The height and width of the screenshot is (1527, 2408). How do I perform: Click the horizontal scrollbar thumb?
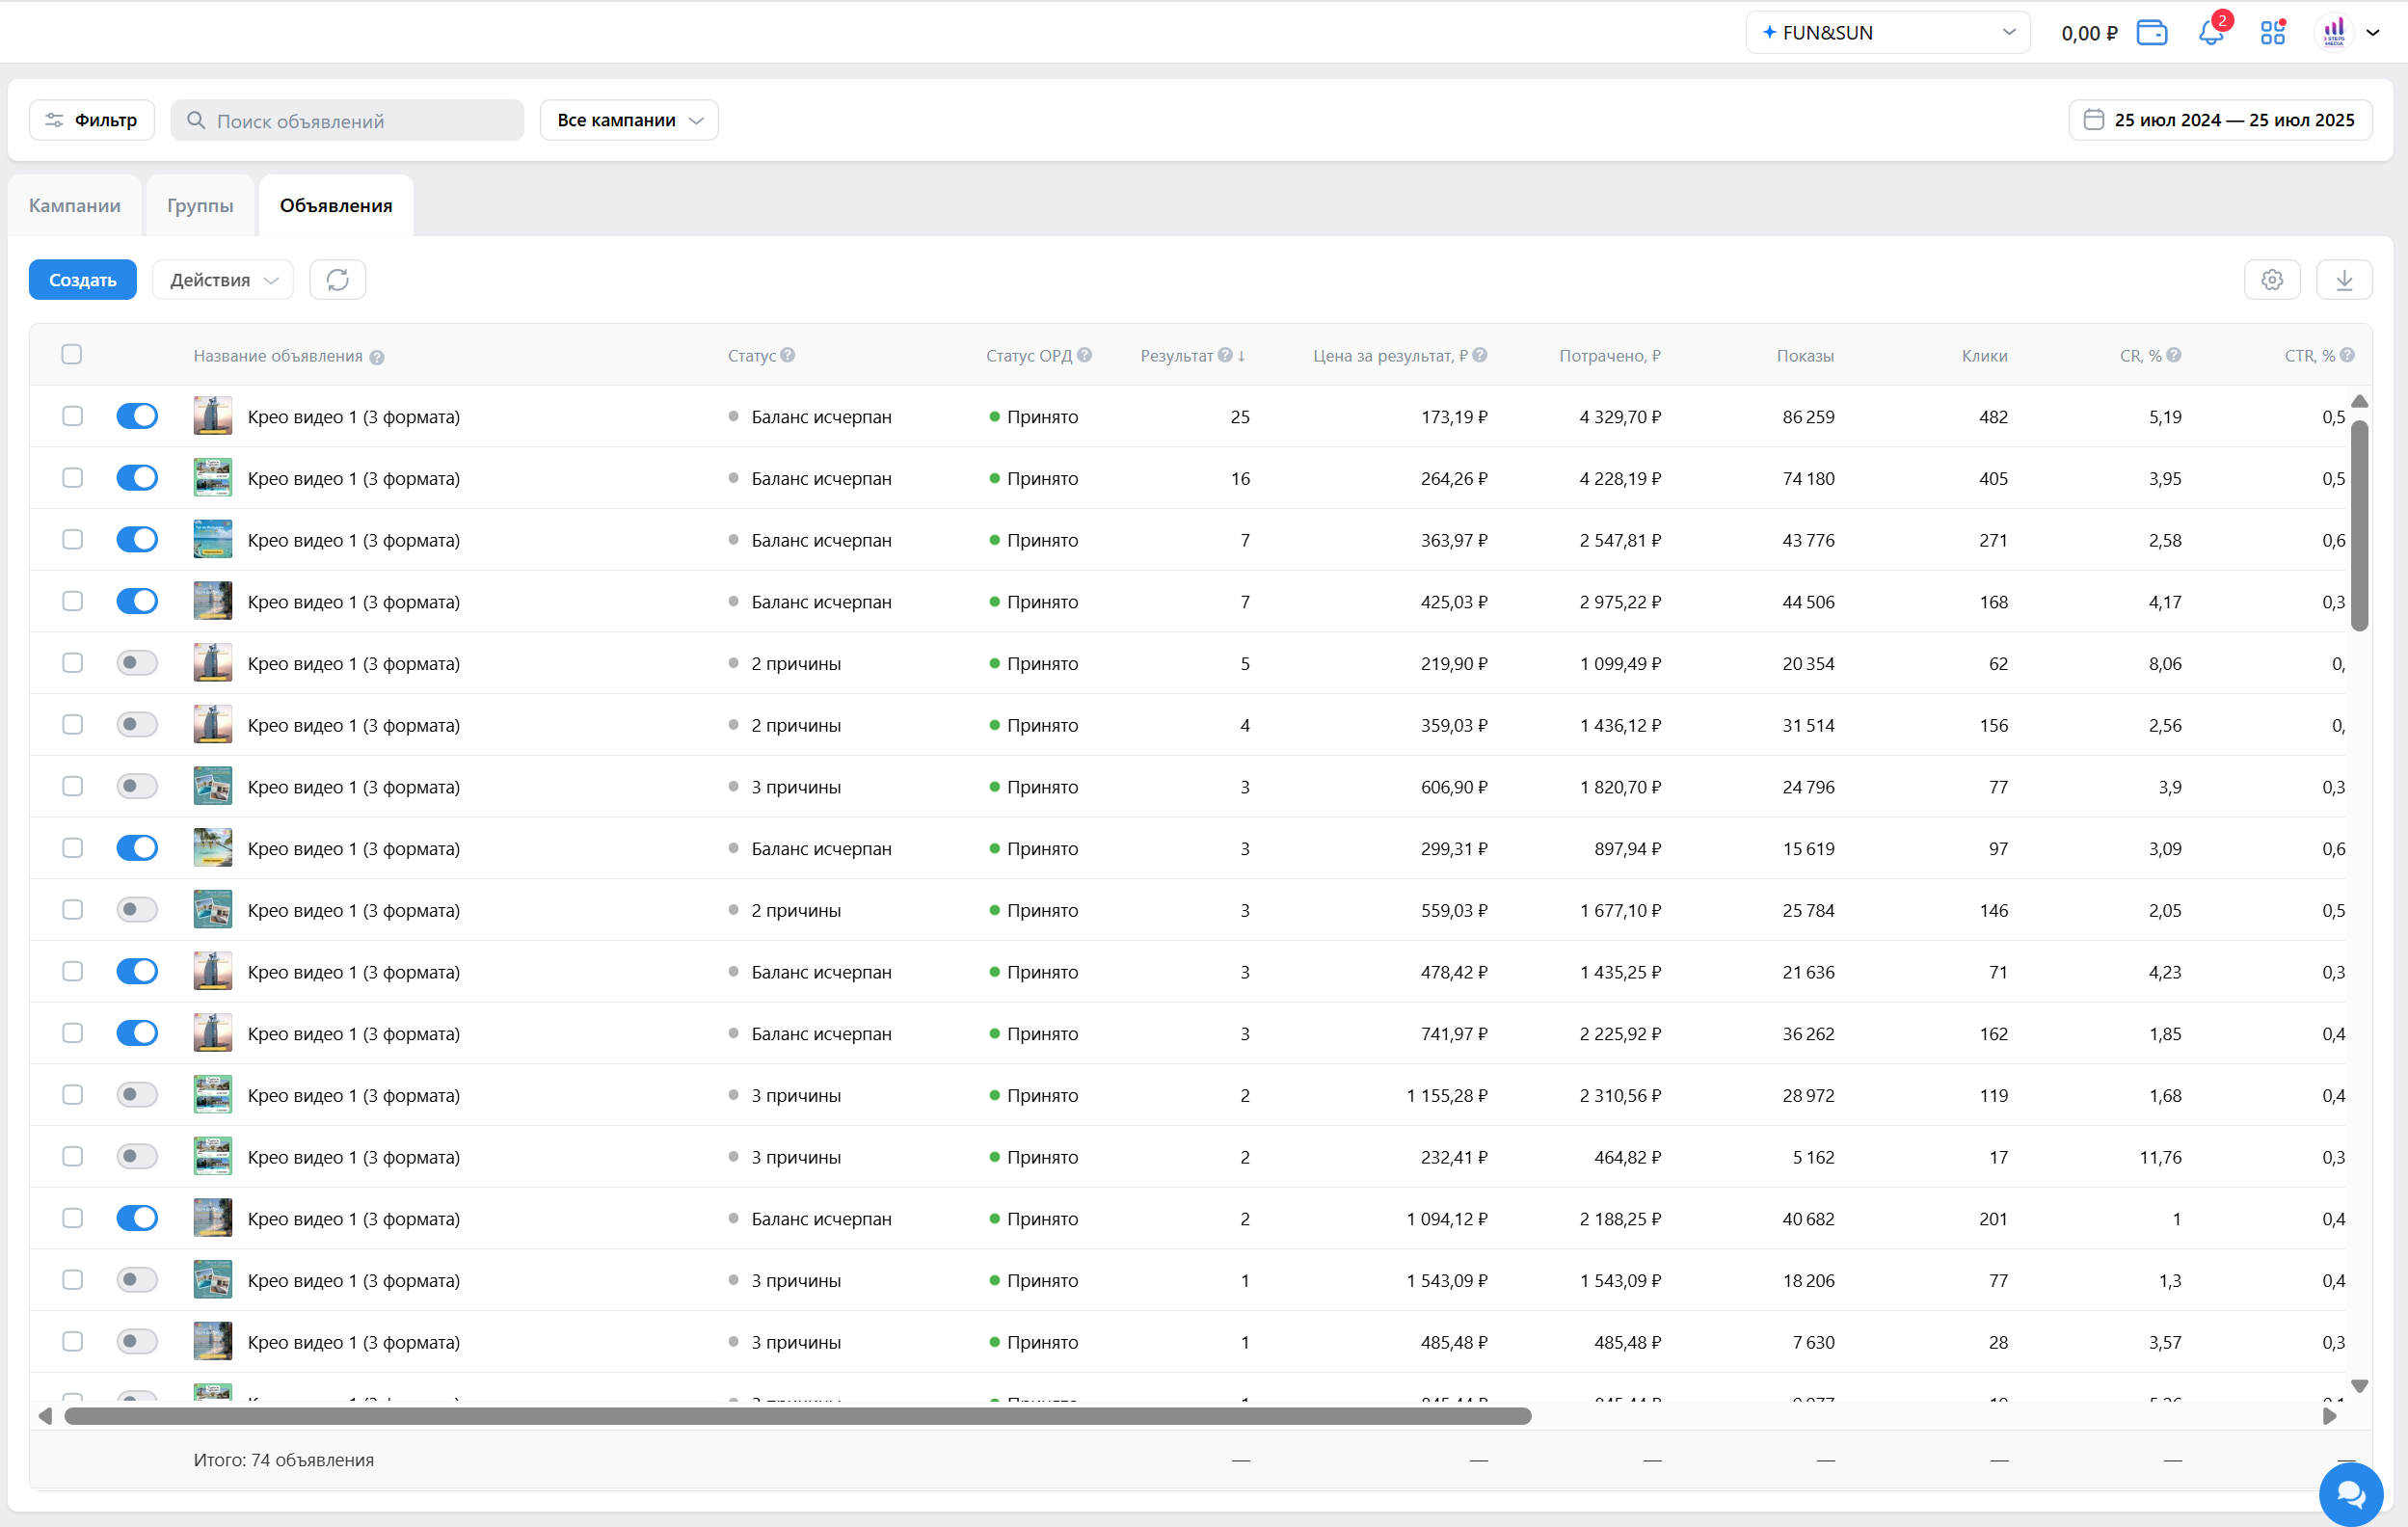pos(797,1416)
